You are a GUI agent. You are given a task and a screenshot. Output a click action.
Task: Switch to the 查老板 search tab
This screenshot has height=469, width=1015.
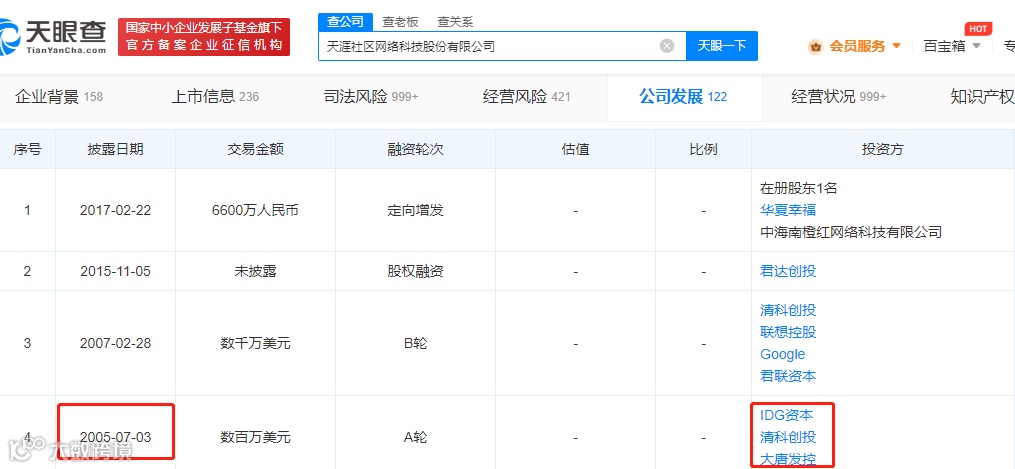pyautogui.click(x=401, y=21)
